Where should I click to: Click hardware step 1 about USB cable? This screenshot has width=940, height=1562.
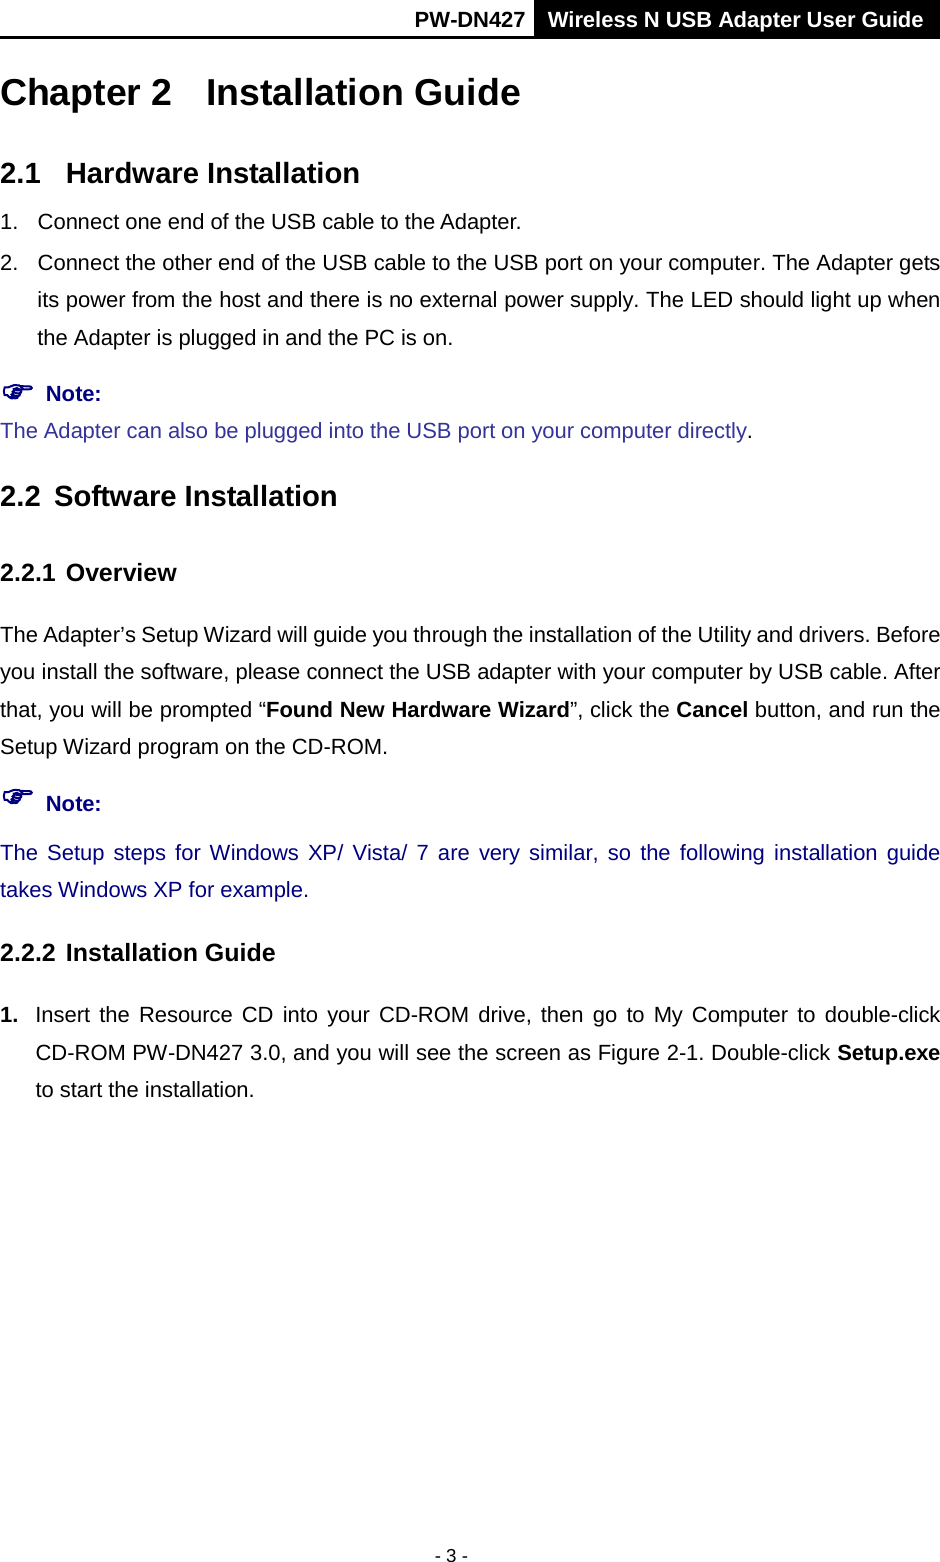click(x=261, y=222)
